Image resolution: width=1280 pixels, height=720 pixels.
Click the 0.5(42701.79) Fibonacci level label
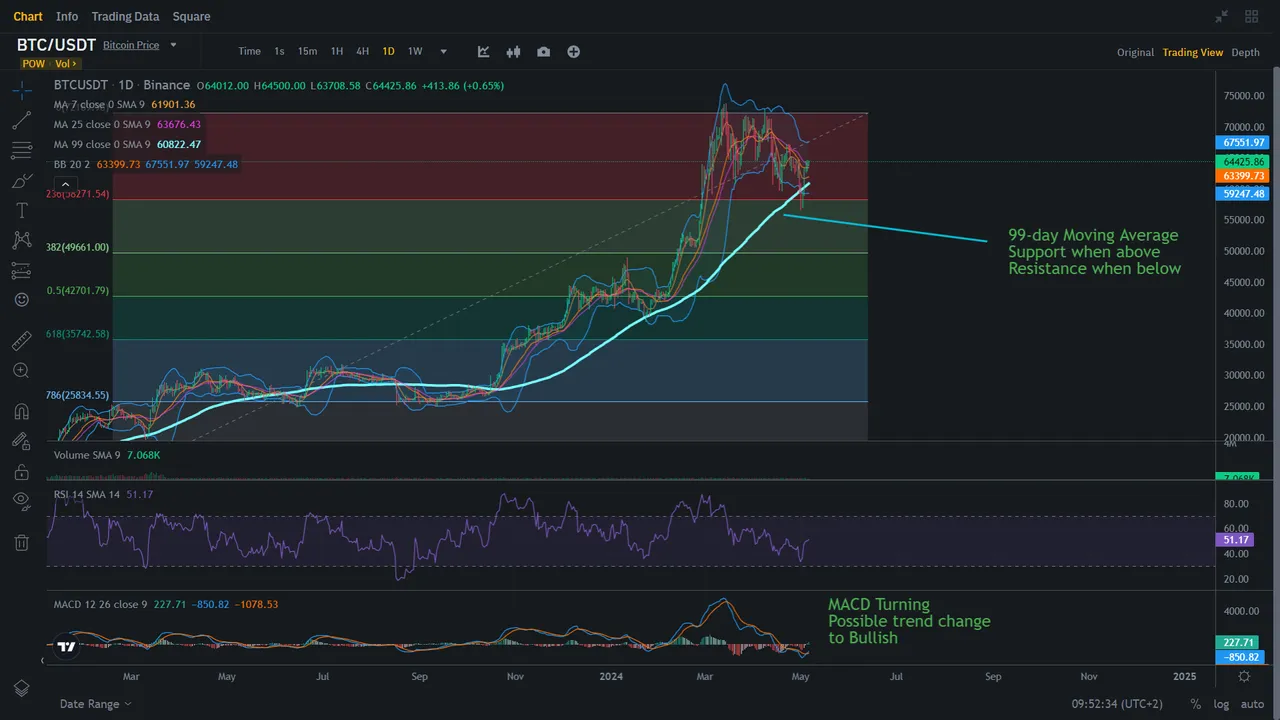78,291
